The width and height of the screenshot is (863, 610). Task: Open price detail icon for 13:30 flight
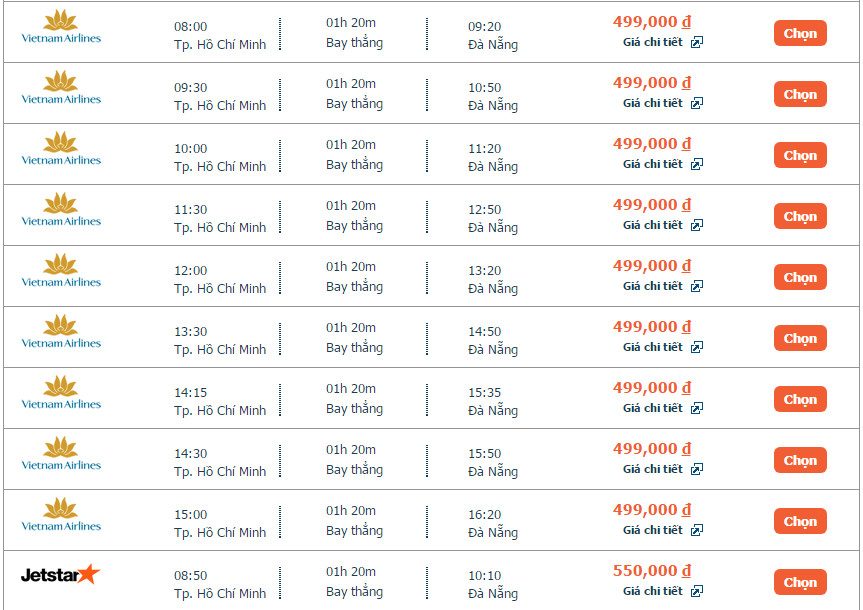click(697, 347)
